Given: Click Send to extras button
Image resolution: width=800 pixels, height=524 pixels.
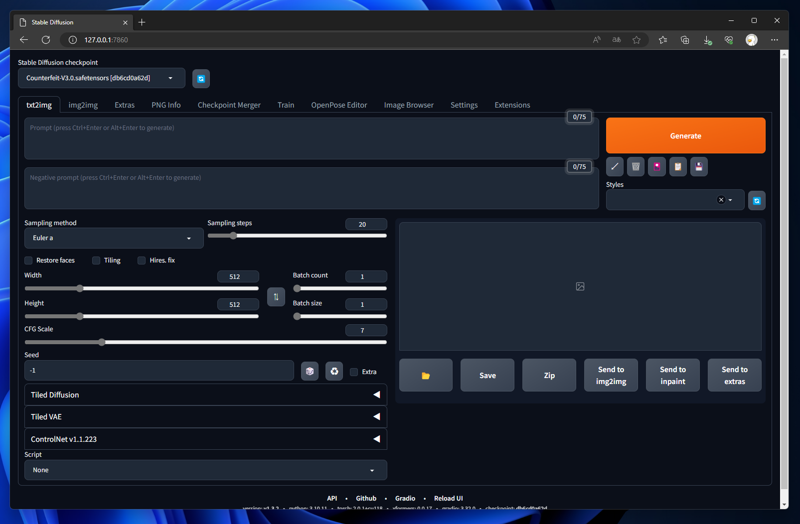Looking at the screenshot, I should (x=734, y=376).
